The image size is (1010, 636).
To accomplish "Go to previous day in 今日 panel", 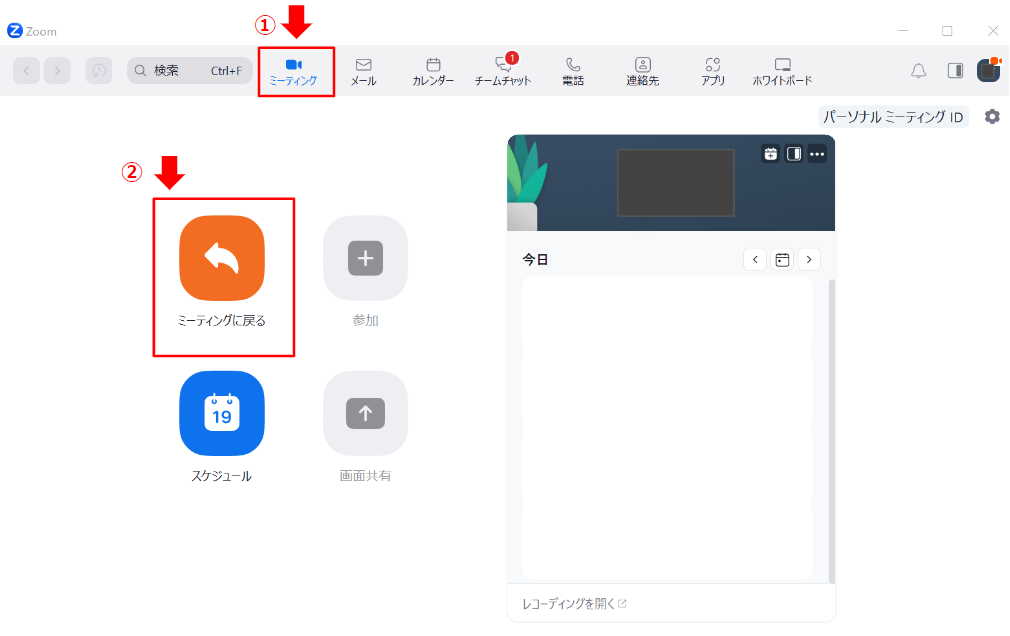I will (x=755, y=260).
